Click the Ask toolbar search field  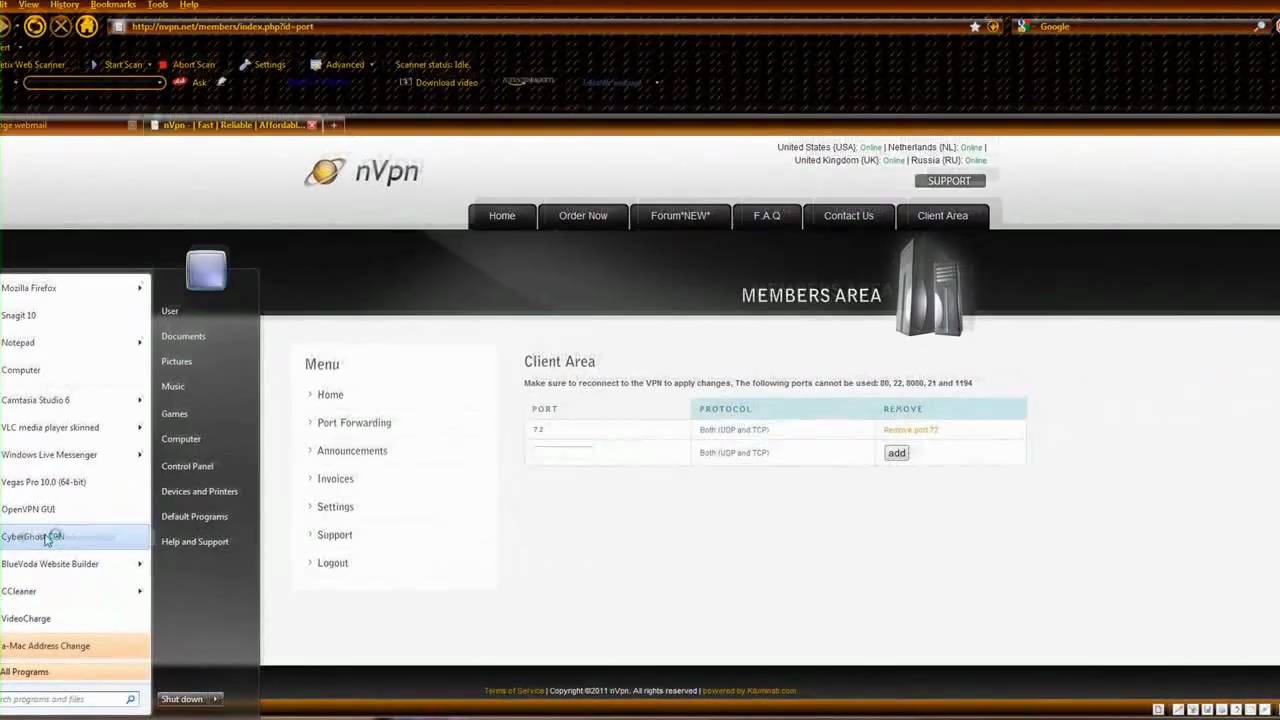tap(94, 83)
